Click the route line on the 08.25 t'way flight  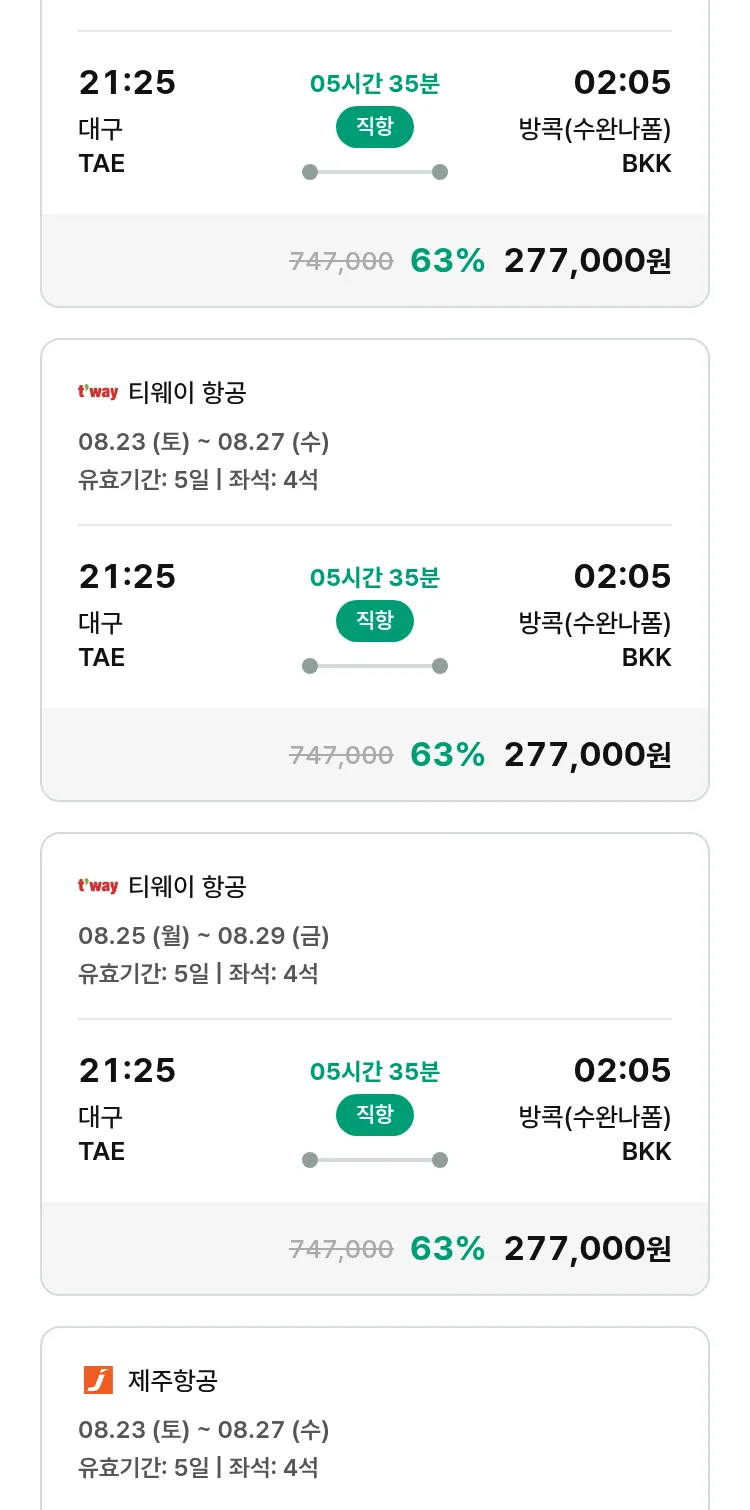click(374, 1160)
